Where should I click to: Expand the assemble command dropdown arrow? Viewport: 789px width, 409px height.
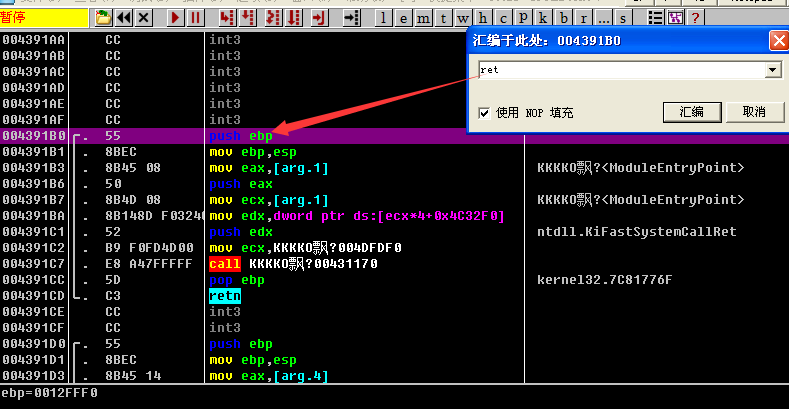point(772,70)
